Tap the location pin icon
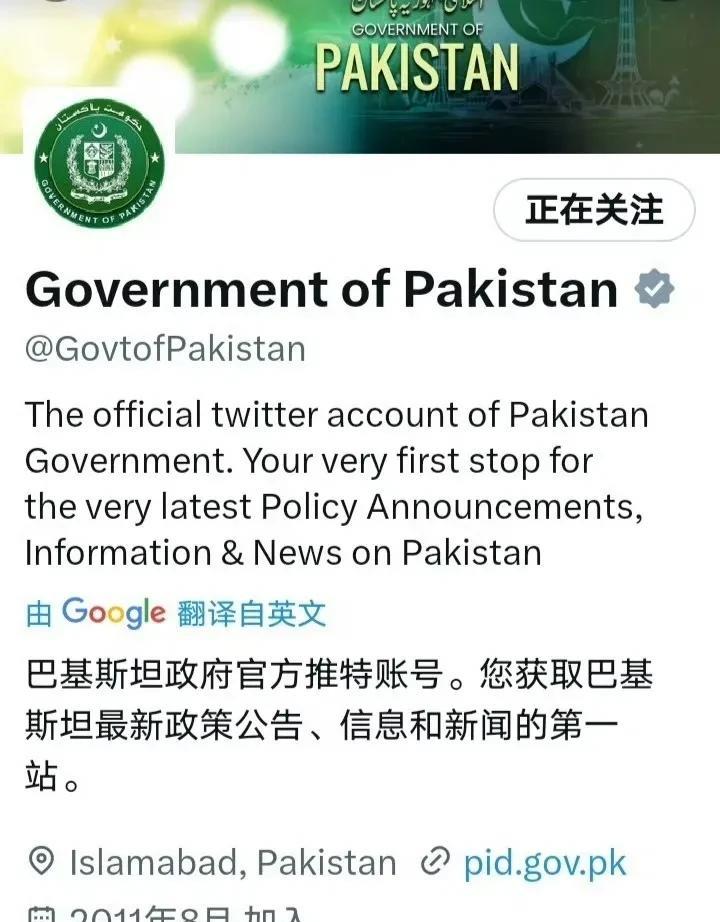 [41, 861]
